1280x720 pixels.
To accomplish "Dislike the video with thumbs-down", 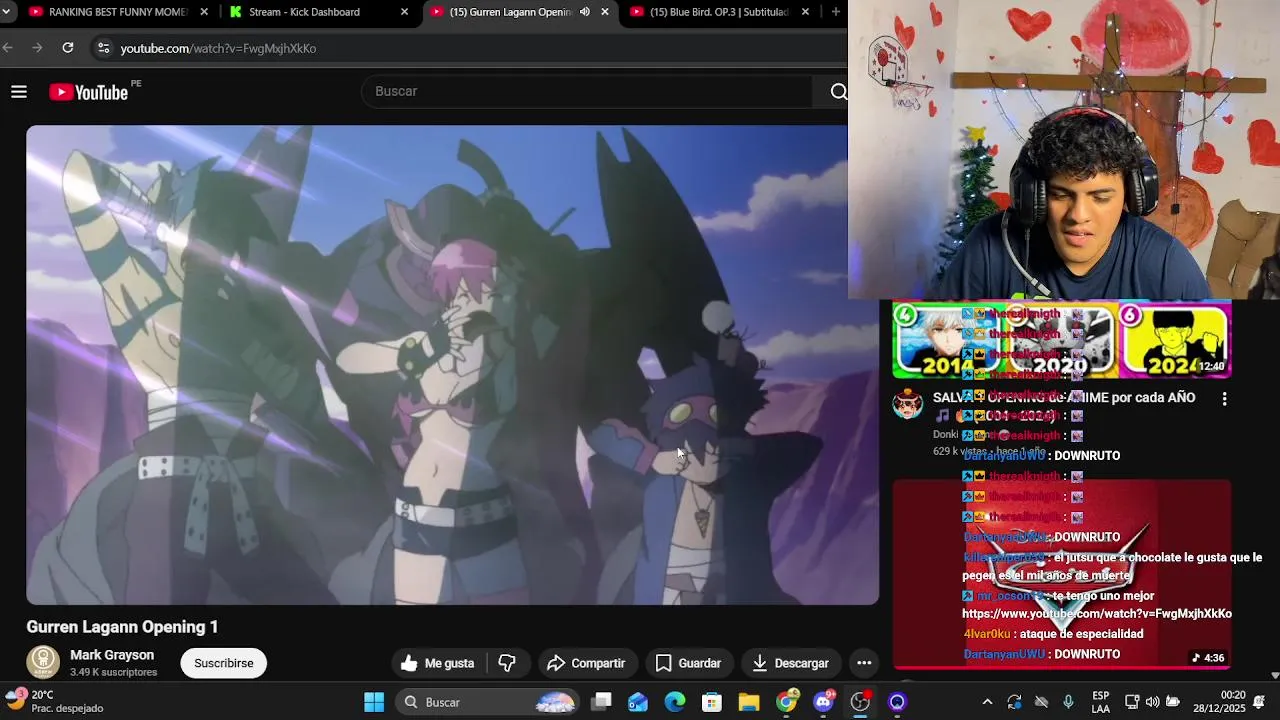I will pyautogui.click(x=507, y=663).
